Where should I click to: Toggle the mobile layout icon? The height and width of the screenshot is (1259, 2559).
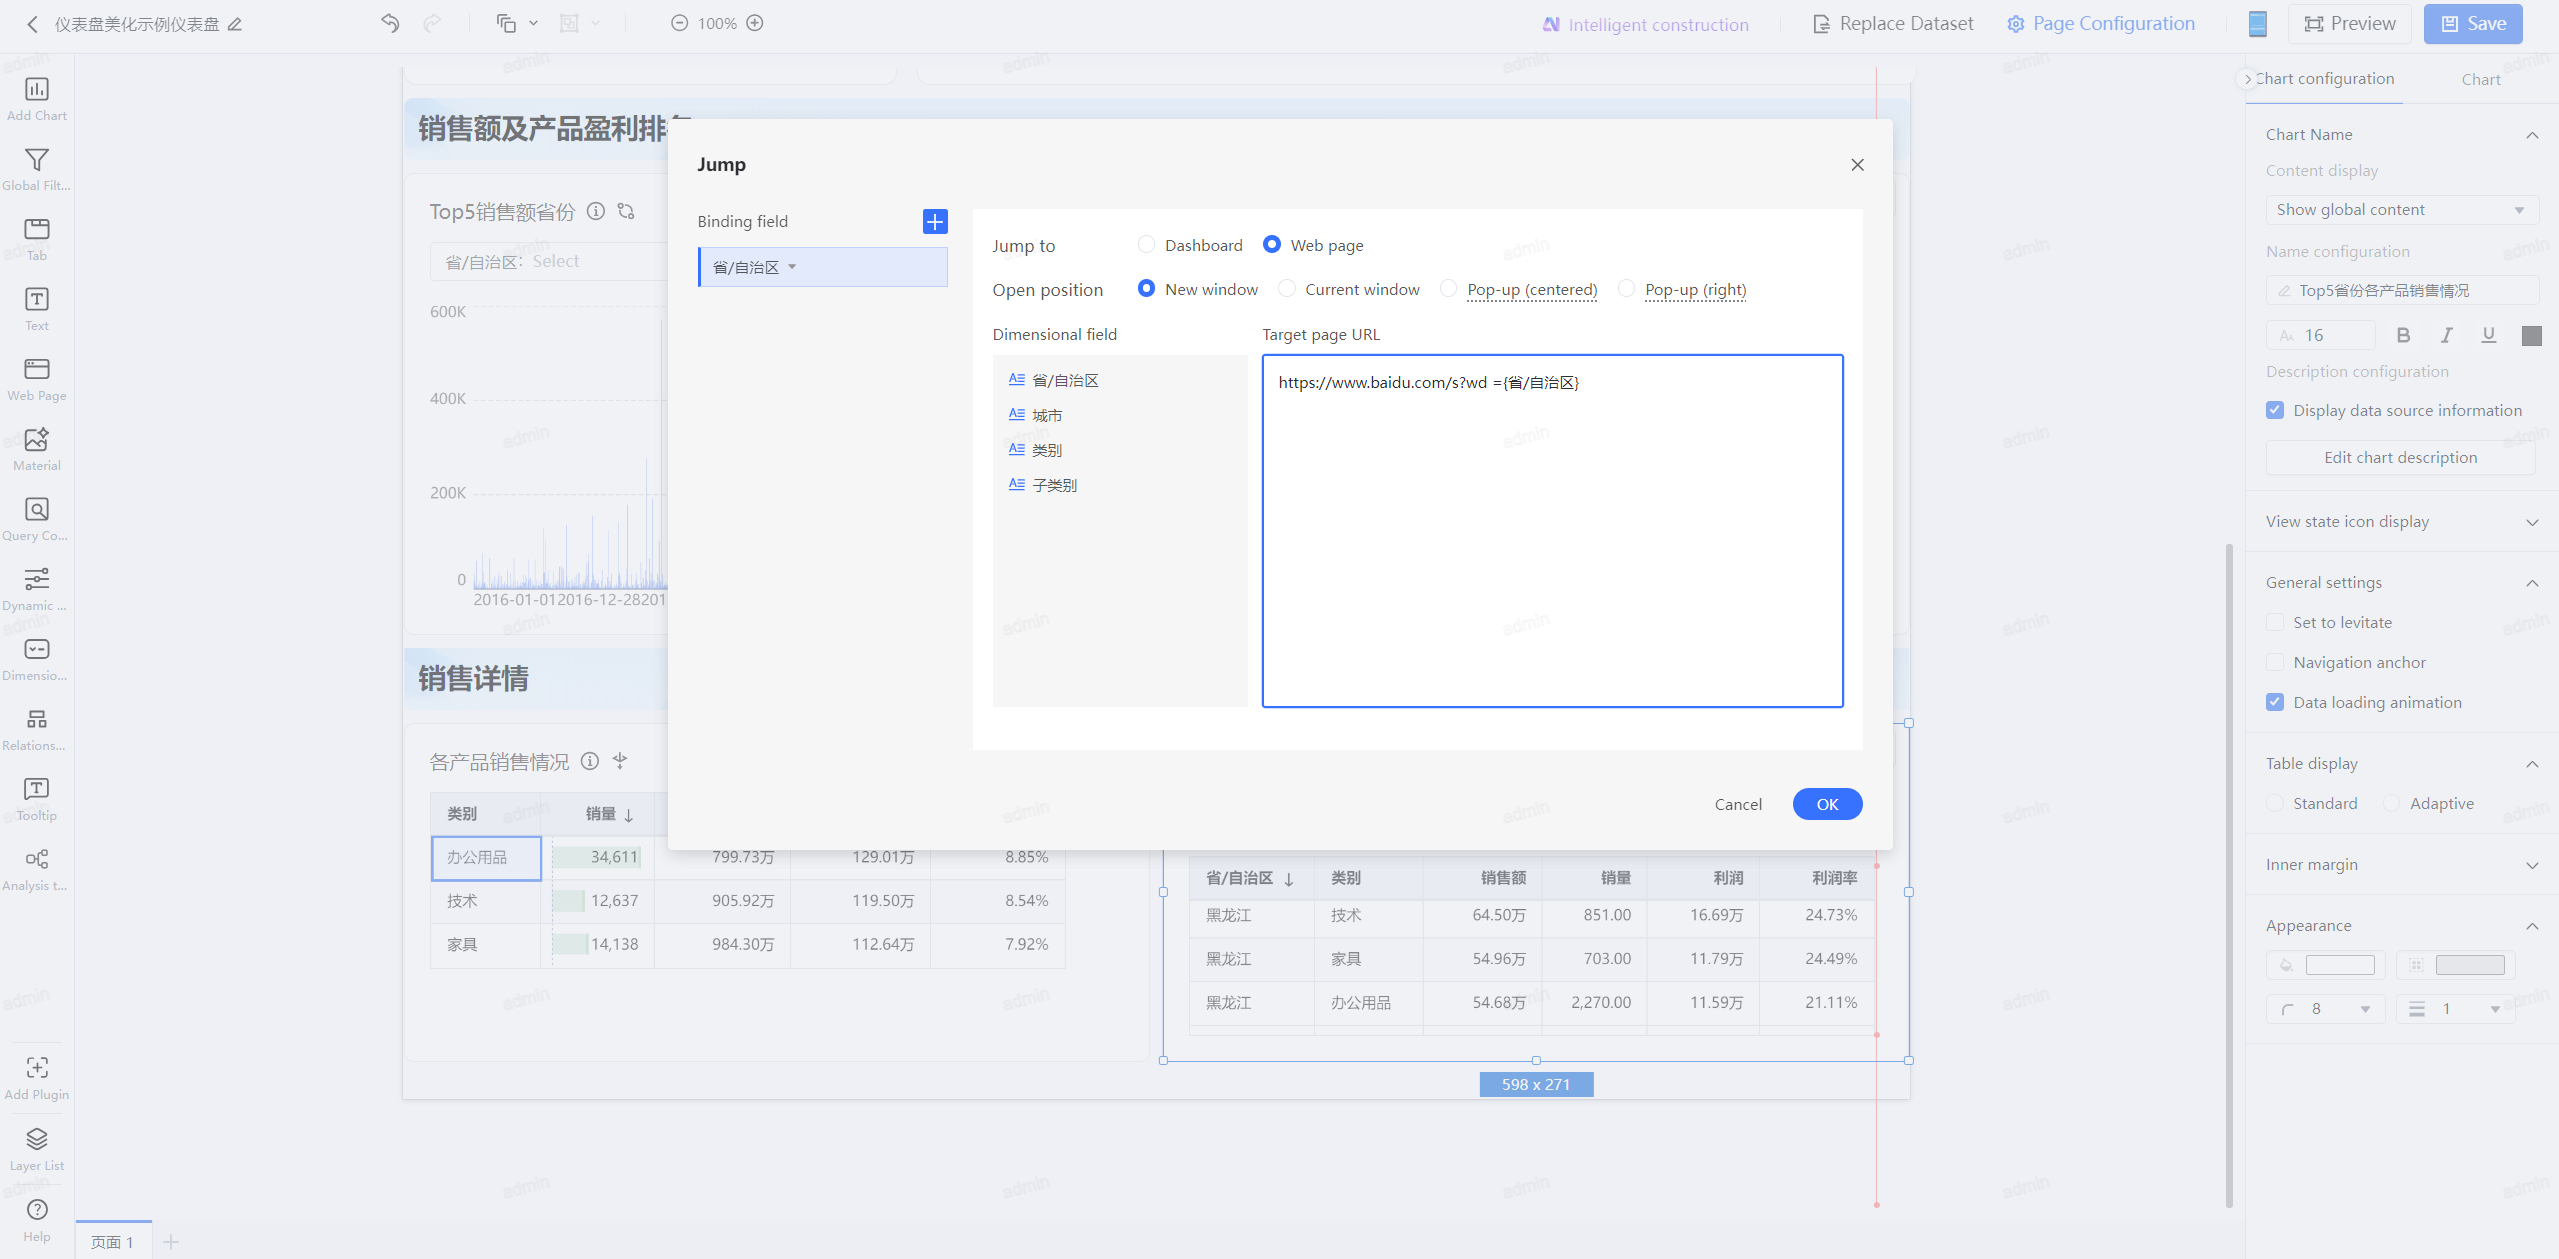2257,23
